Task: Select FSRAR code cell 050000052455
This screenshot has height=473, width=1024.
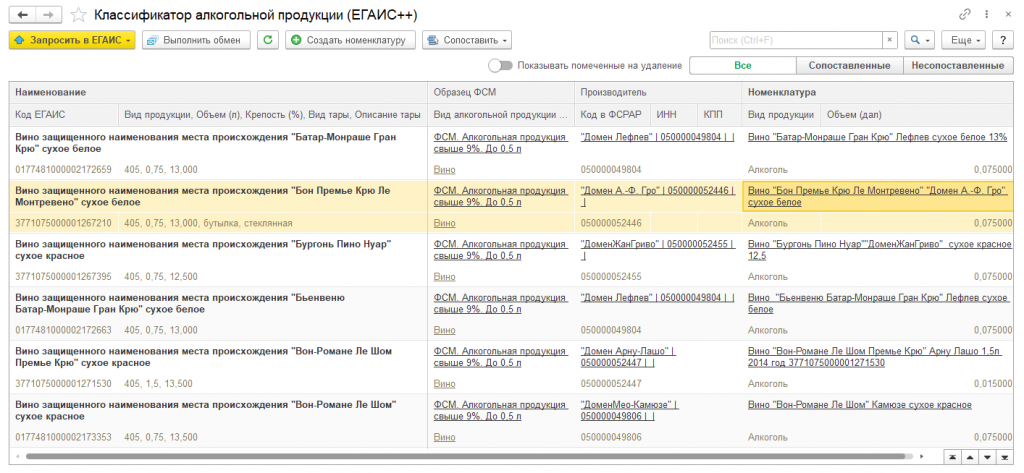Action: (613, 276)
